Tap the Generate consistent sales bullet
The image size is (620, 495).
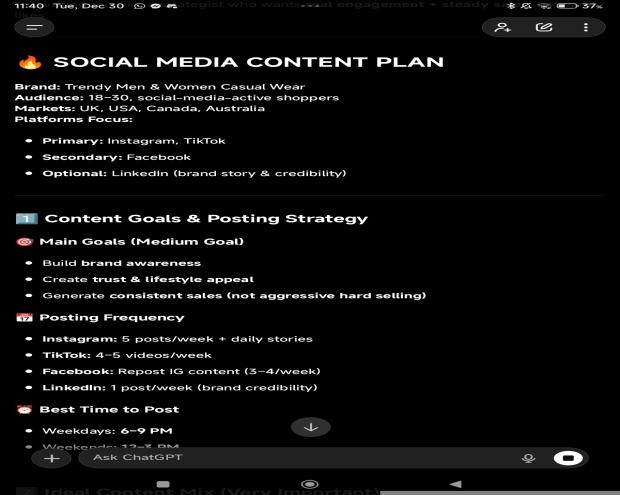click(x=234, y=296)
